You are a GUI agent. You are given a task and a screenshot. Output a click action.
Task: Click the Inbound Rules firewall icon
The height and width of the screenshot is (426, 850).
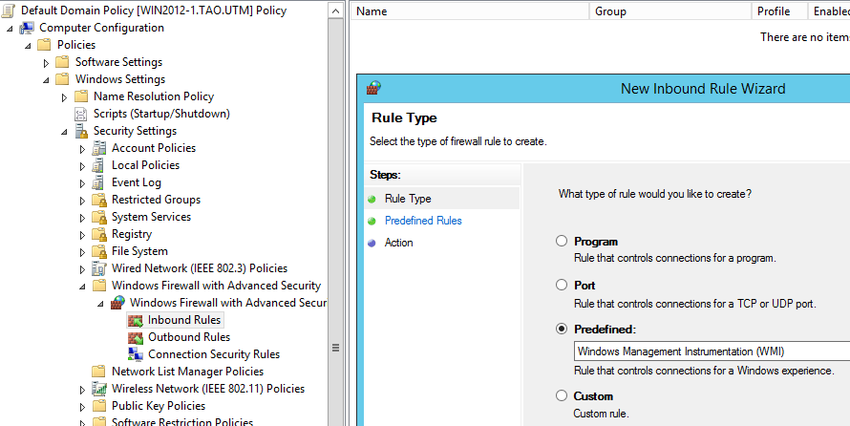[135, 320]
